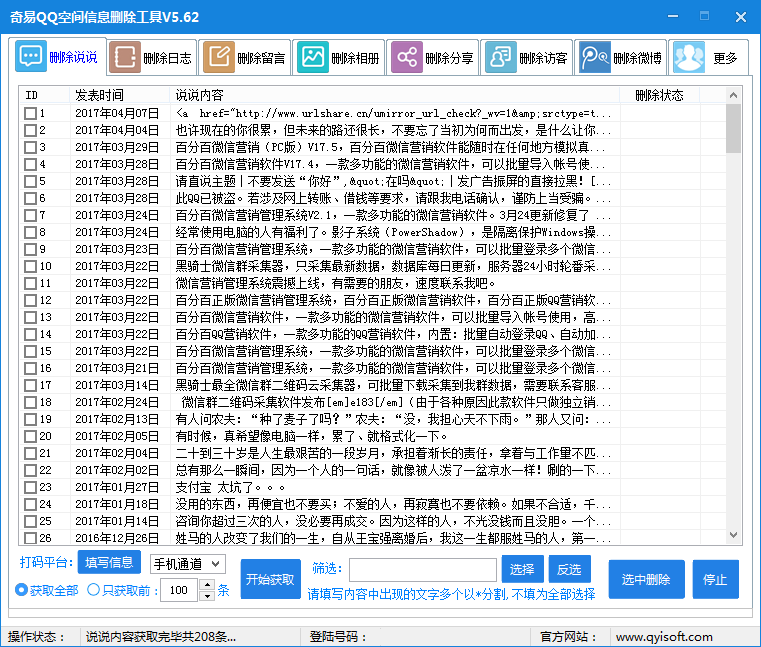Minimize the 奇易QQ空间信息删除工具 window
761x647 pixels.
click(673, 17)
